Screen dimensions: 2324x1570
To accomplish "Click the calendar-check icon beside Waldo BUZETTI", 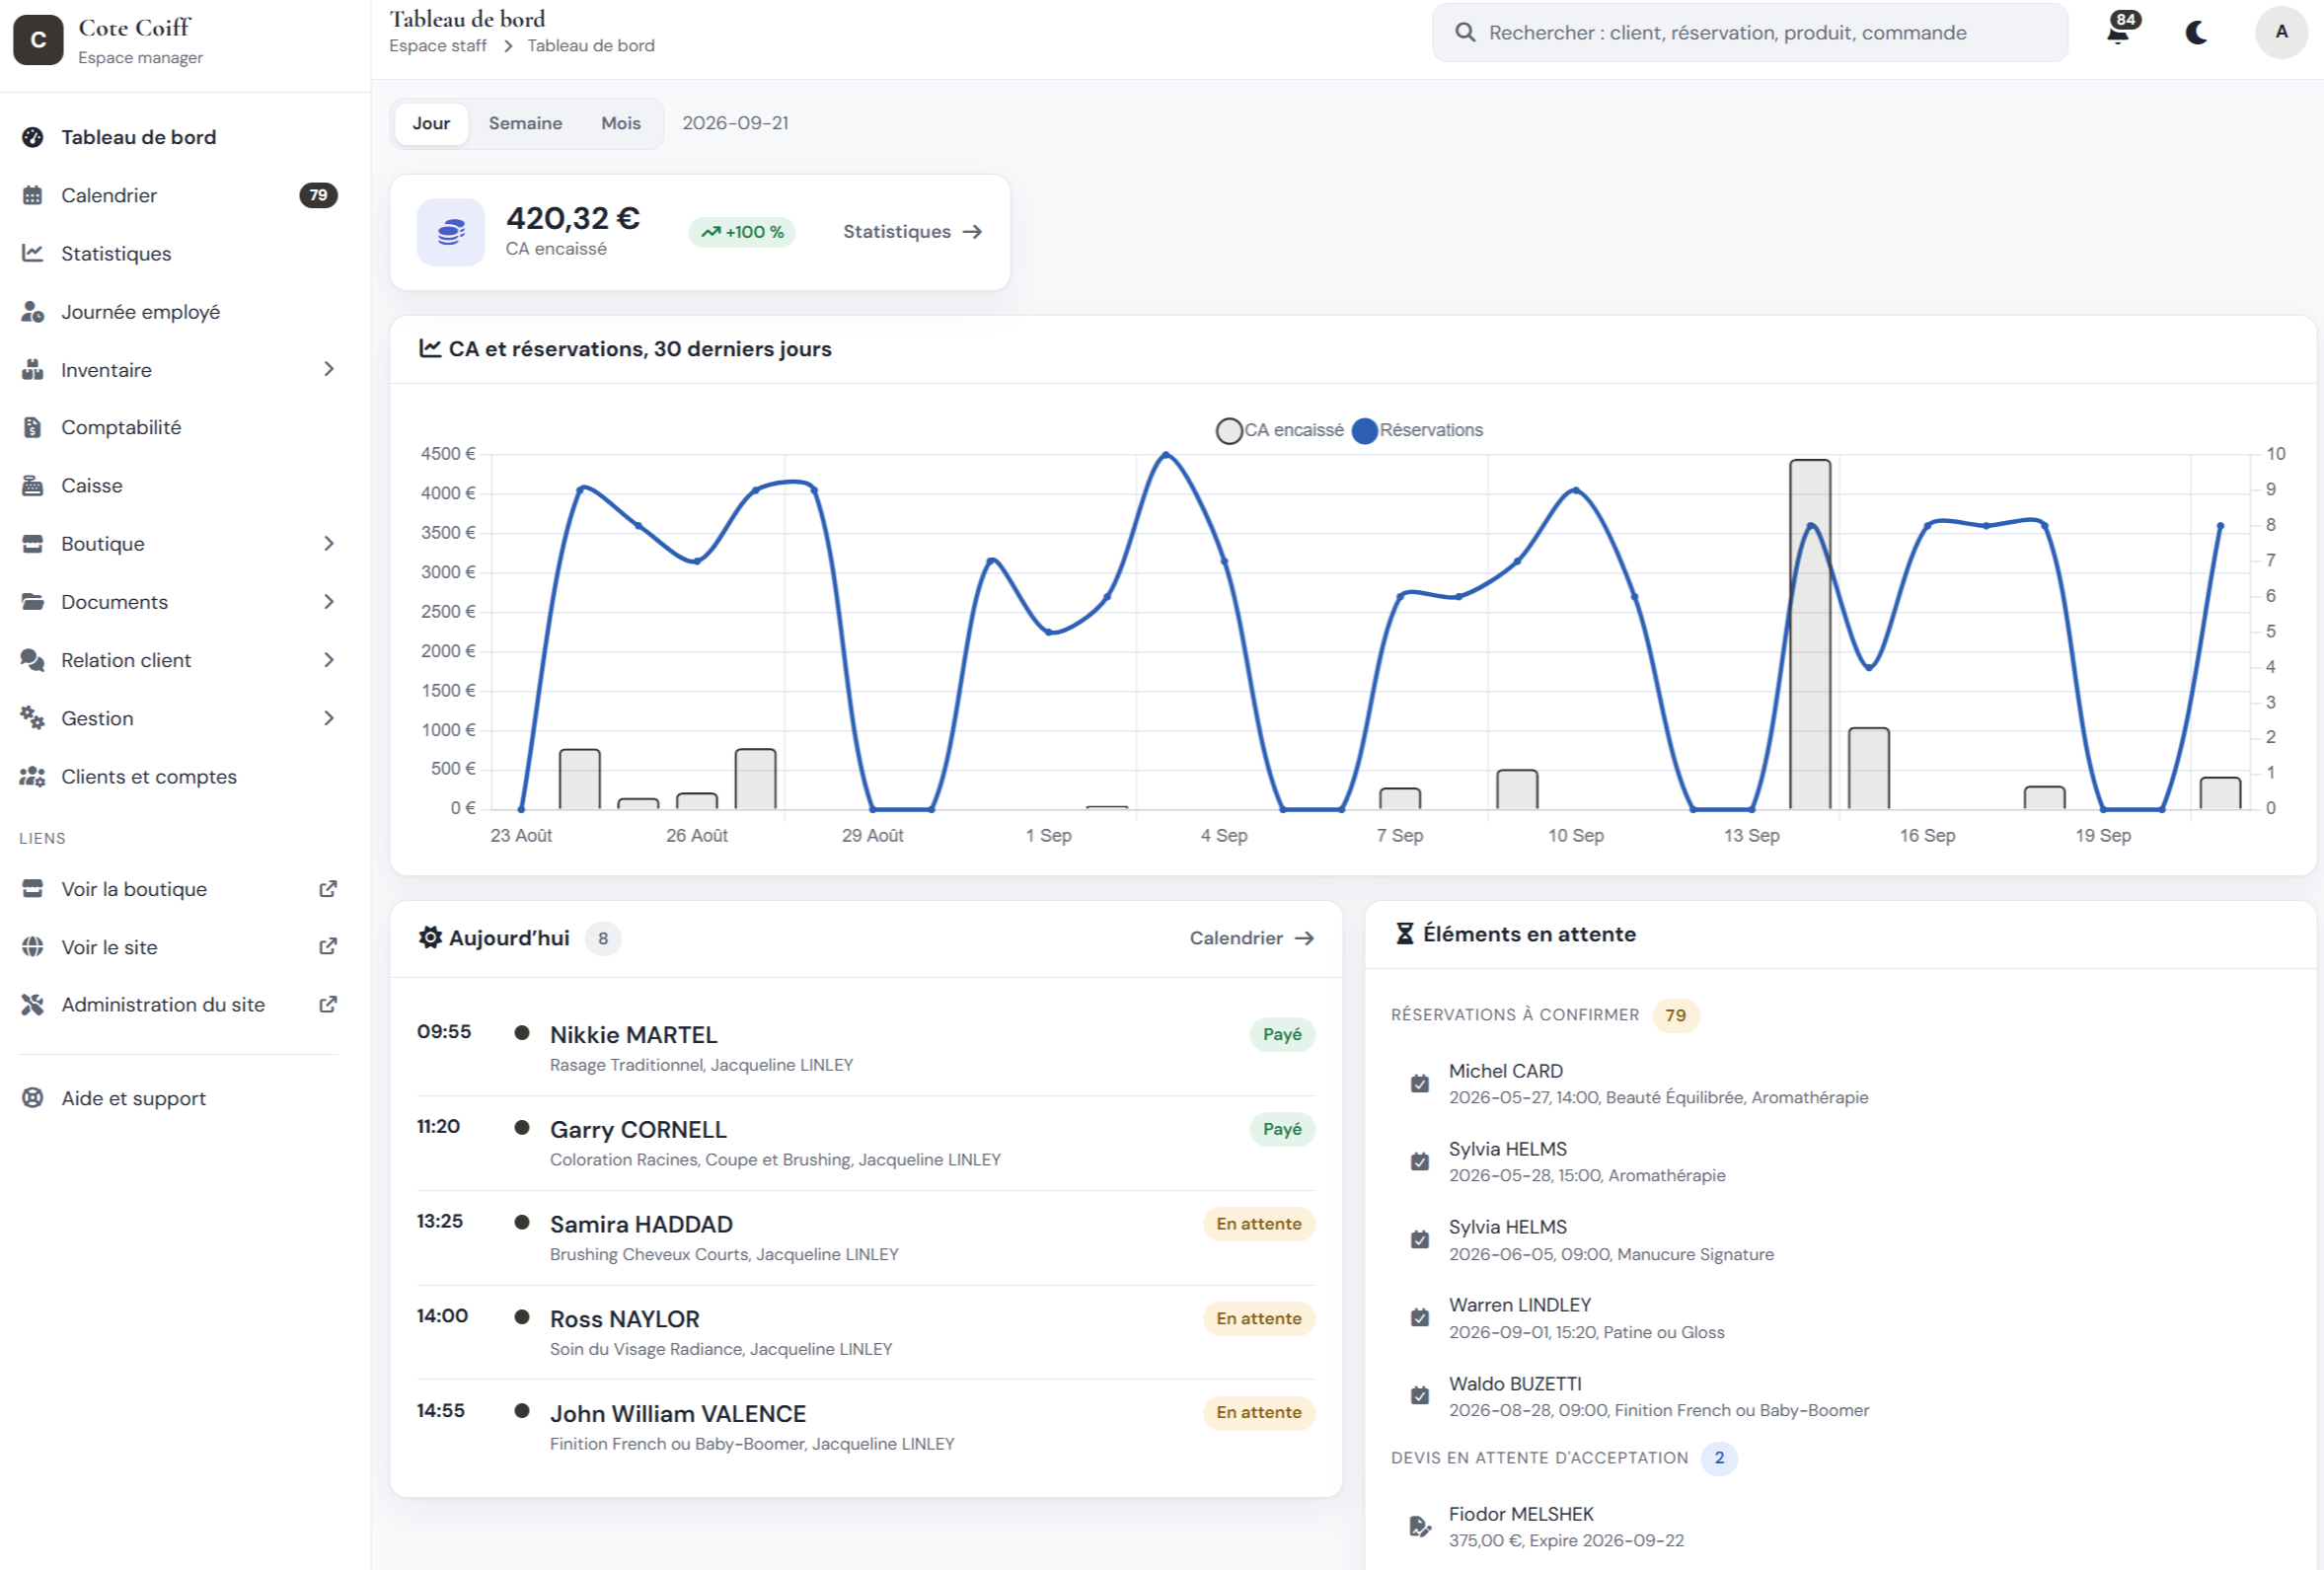I will click(1420, 1396).
